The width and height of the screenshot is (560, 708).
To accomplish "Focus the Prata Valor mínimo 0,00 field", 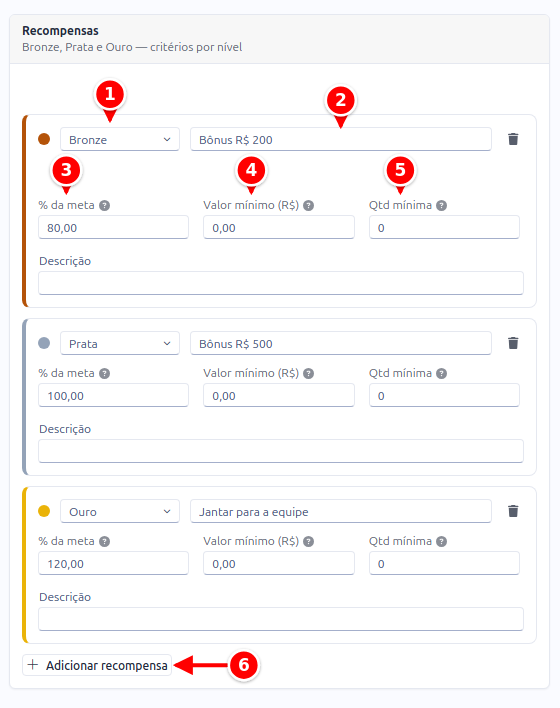I will [x=279, y=396].
